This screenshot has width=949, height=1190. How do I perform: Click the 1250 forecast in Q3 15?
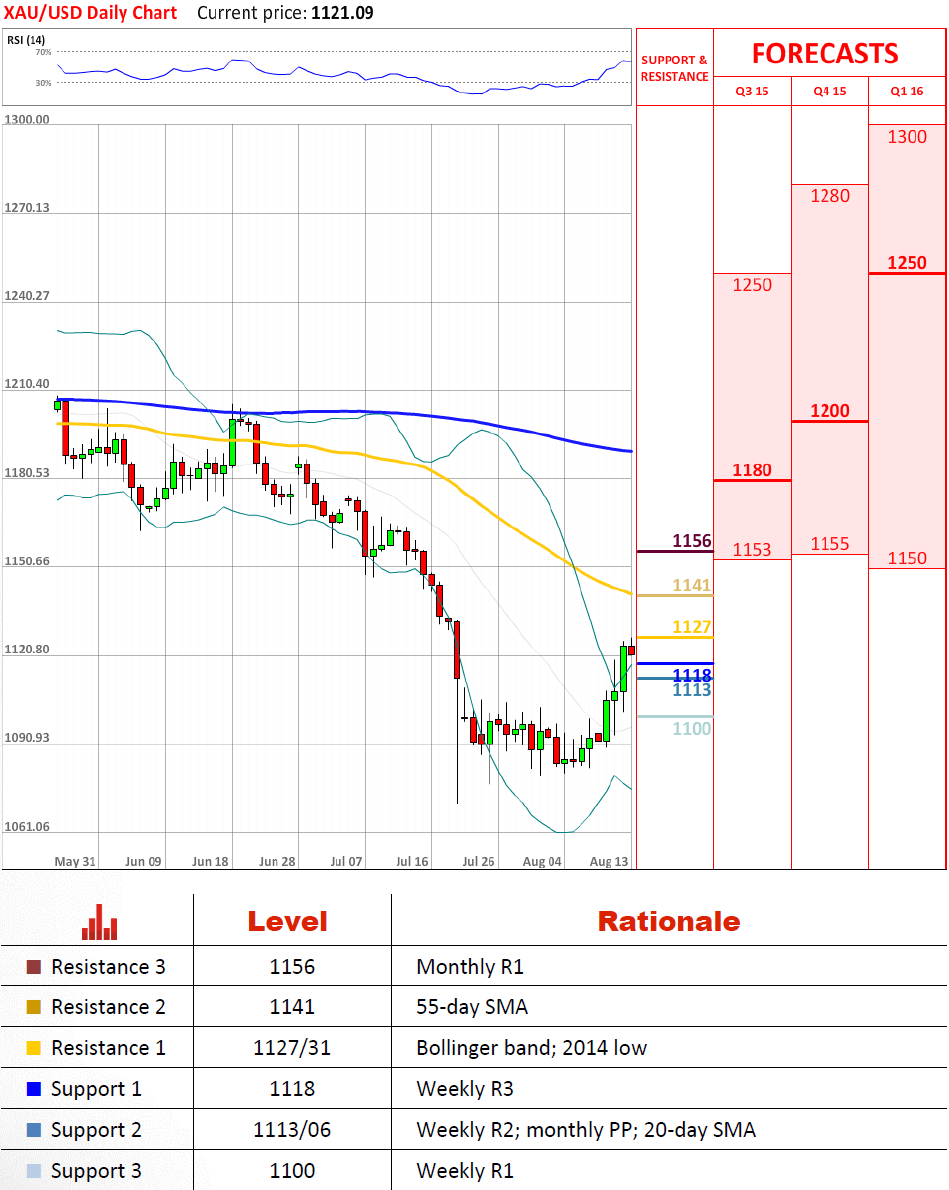752,285
